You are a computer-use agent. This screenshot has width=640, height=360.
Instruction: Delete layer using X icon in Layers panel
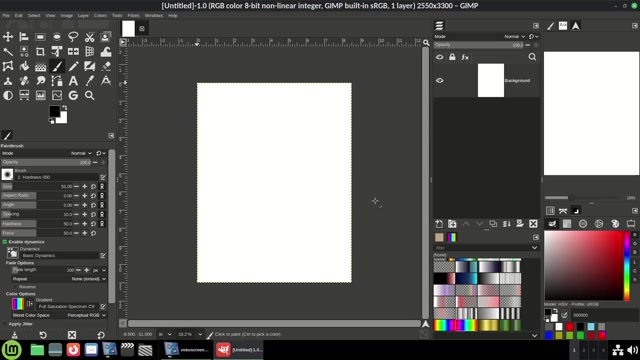(533, 224)
